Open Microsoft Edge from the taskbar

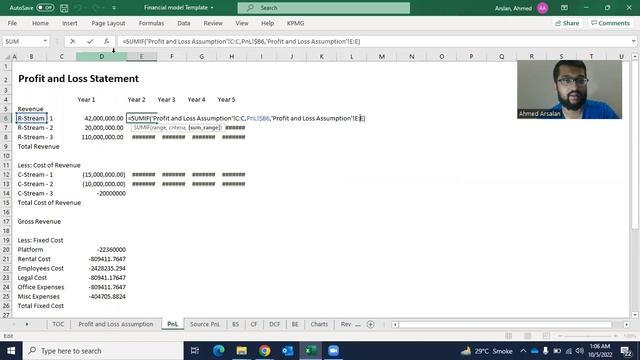tap(218, 351)
